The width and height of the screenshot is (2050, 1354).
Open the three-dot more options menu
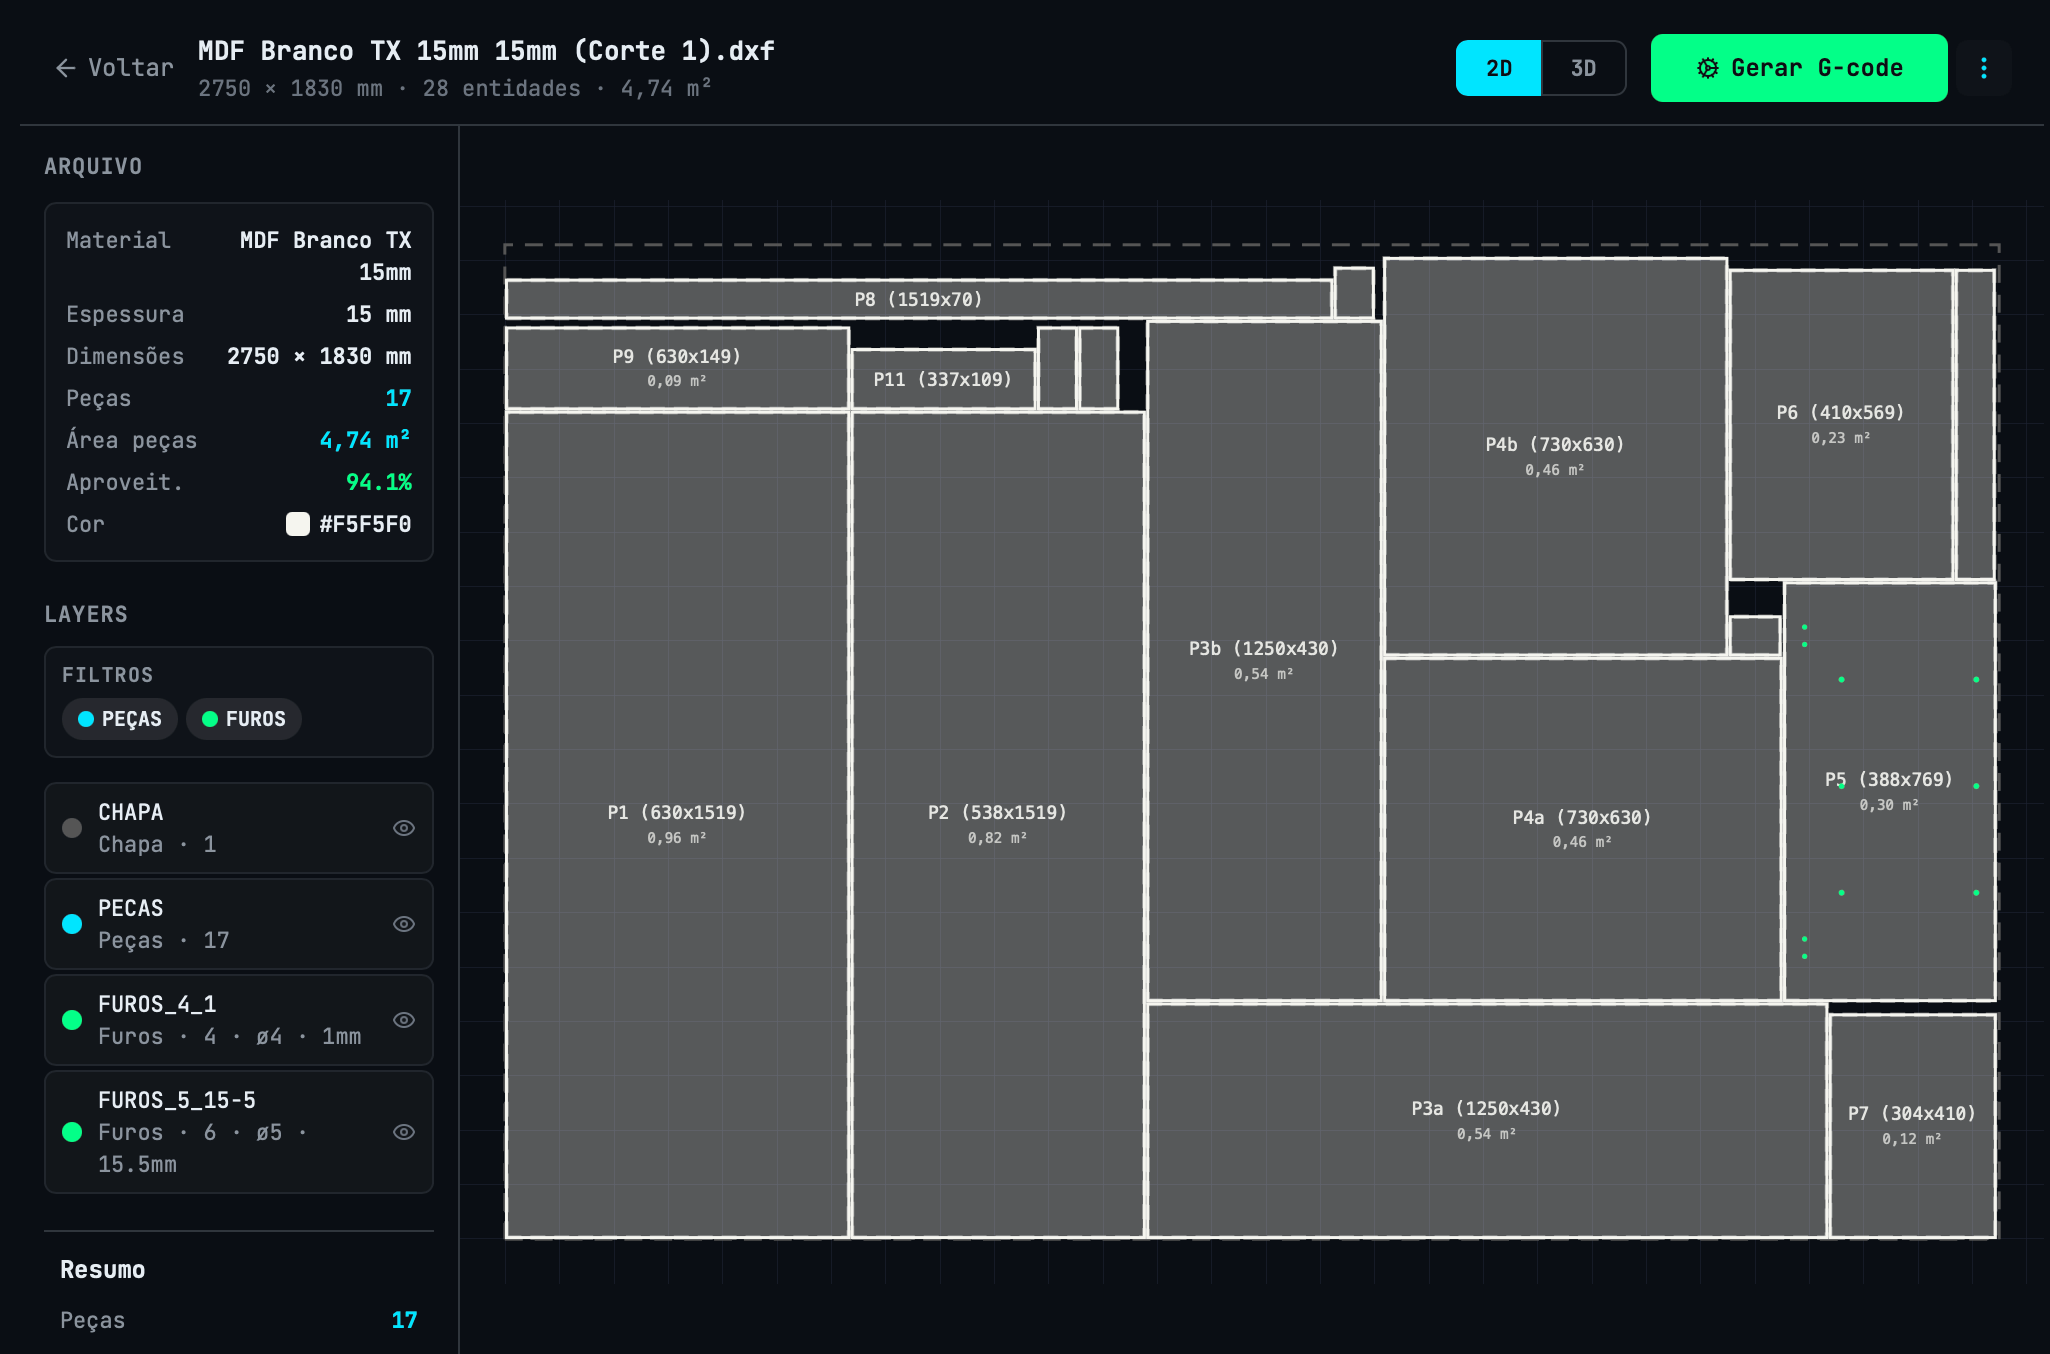(1983, 68)
